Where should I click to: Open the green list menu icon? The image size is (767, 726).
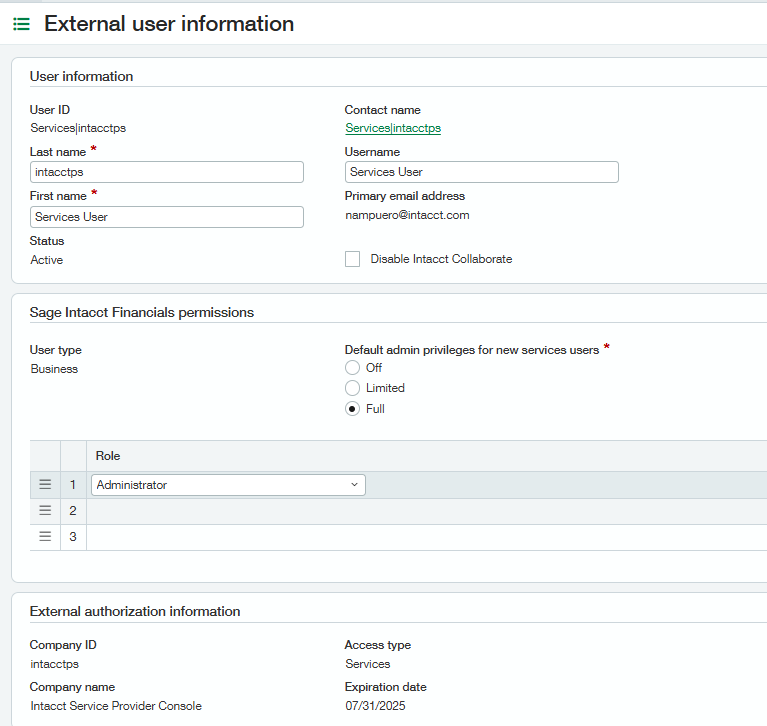[21, 23]
